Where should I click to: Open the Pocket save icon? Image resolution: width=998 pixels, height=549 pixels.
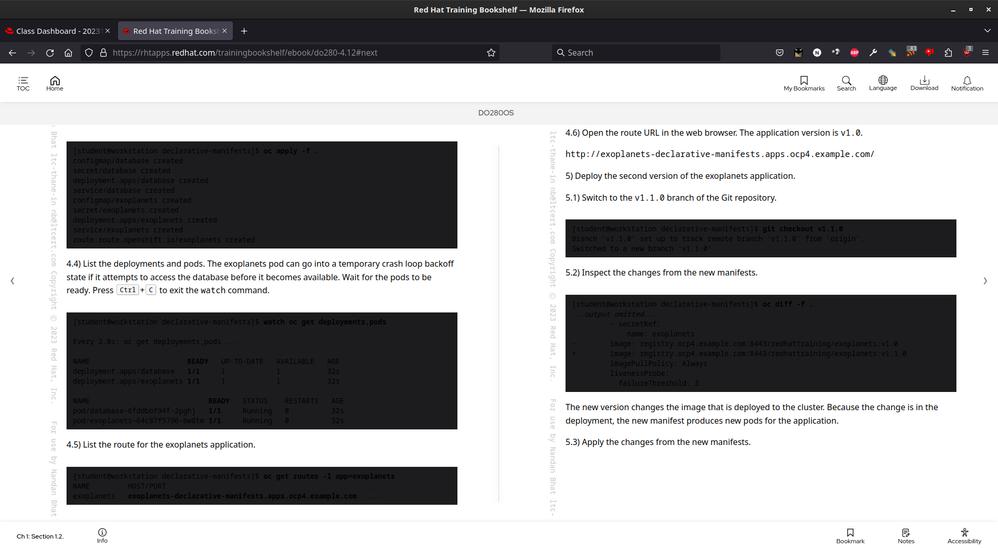tap(780, 53)
